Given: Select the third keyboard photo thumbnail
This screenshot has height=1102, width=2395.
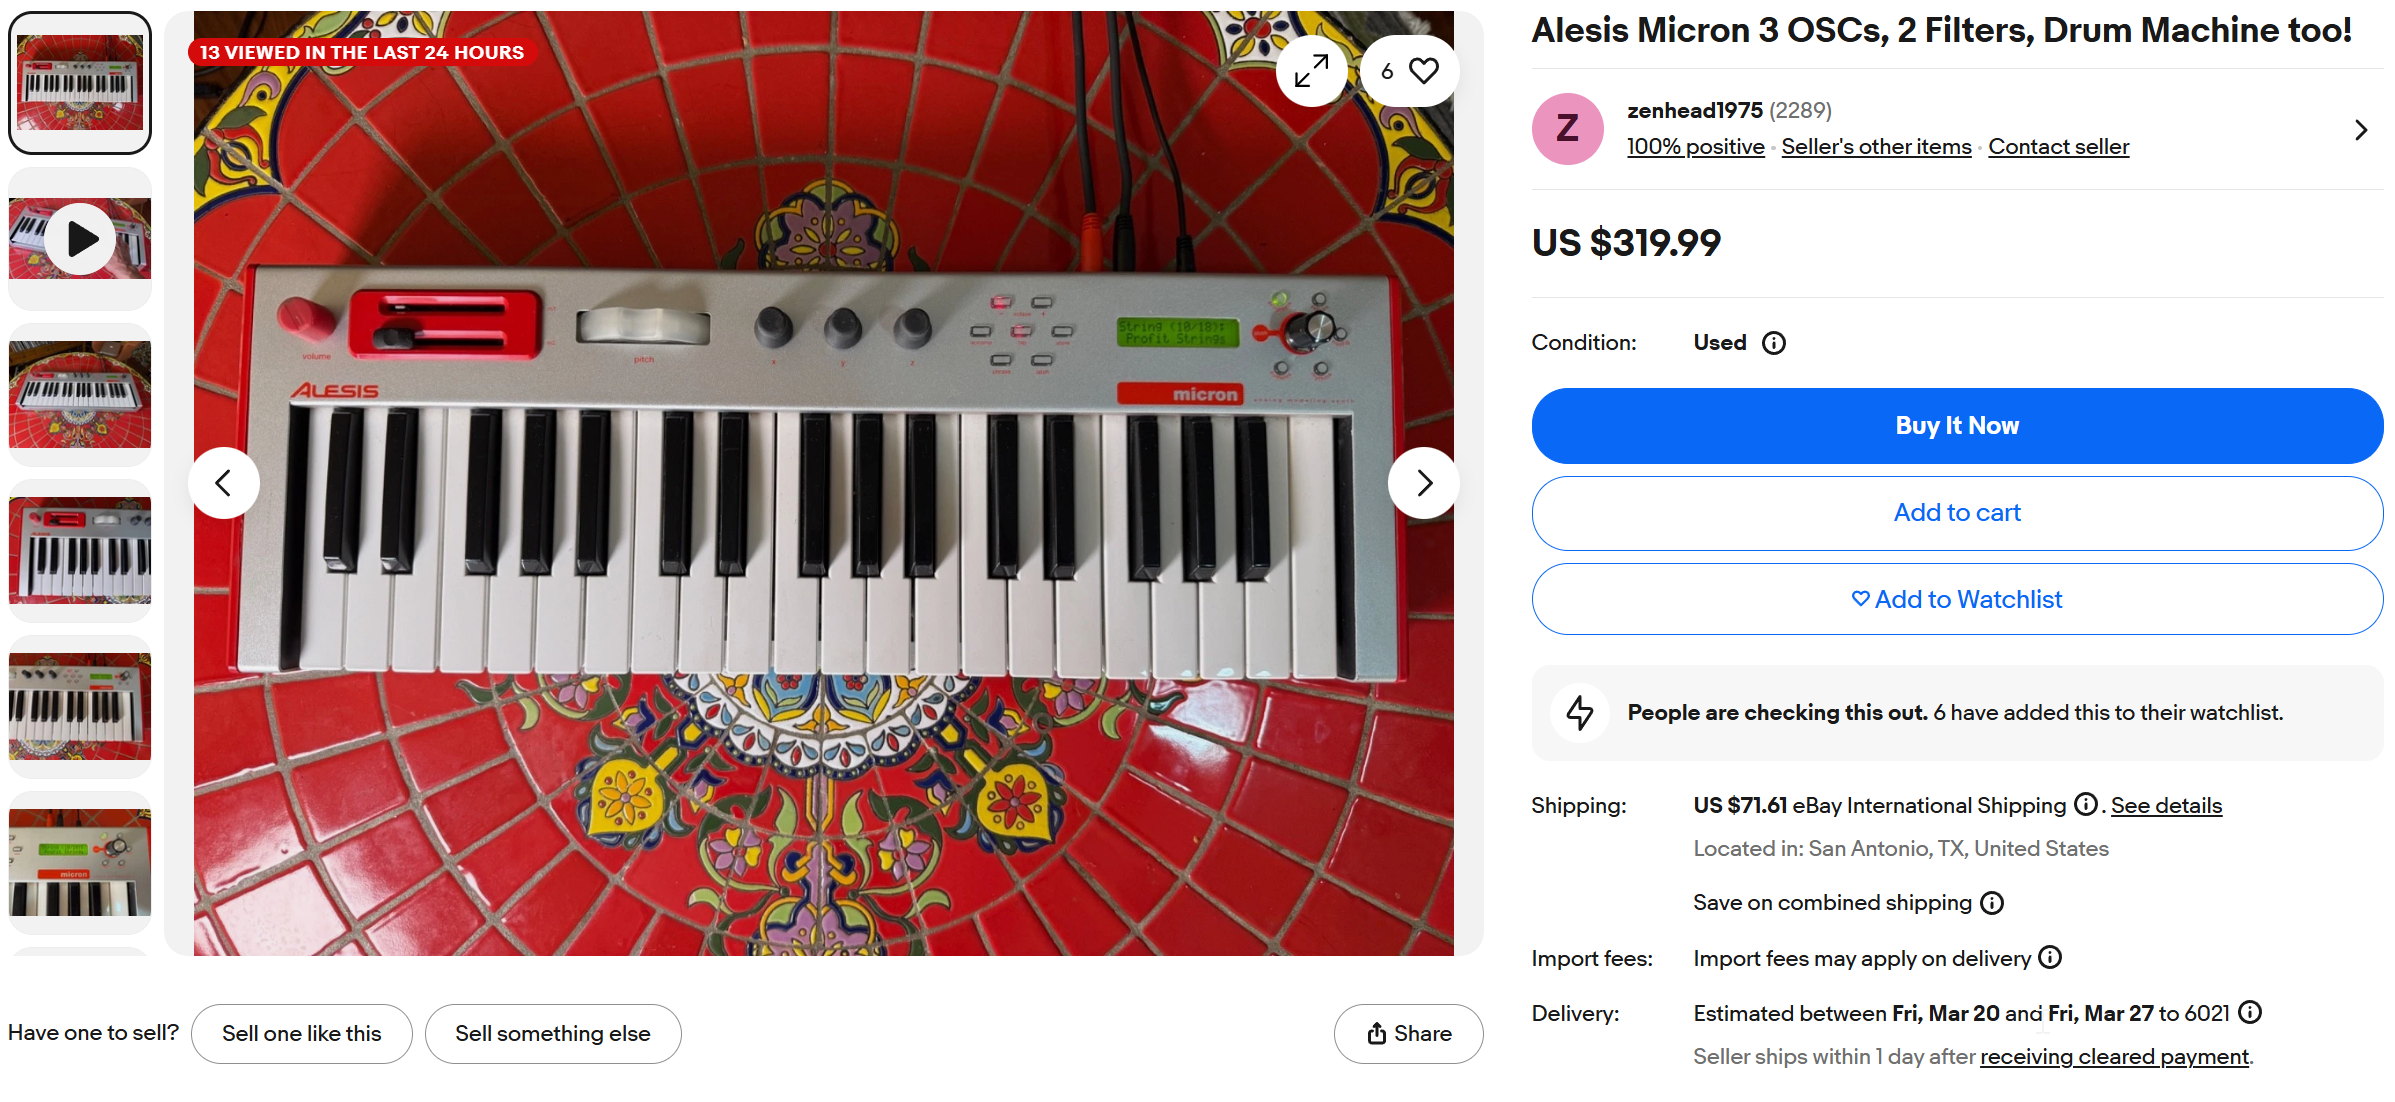Looking at the screenshot, I should coord(80,395).
